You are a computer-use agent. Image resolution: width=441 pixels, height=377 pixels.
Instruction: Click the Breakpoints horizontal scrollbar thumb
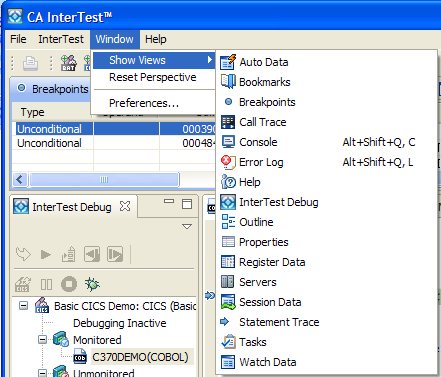tap(104, 180)
